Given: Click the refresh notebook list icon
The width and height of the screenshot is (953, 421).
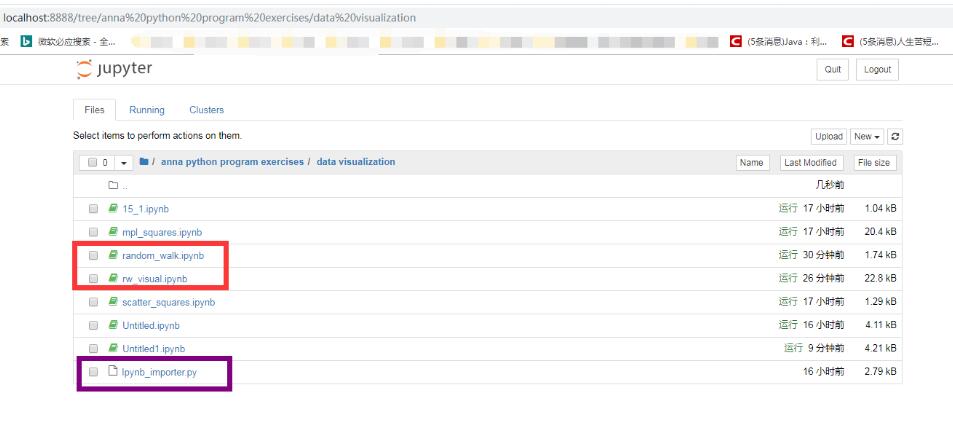Looking at the screenshot, I should 895,137.
